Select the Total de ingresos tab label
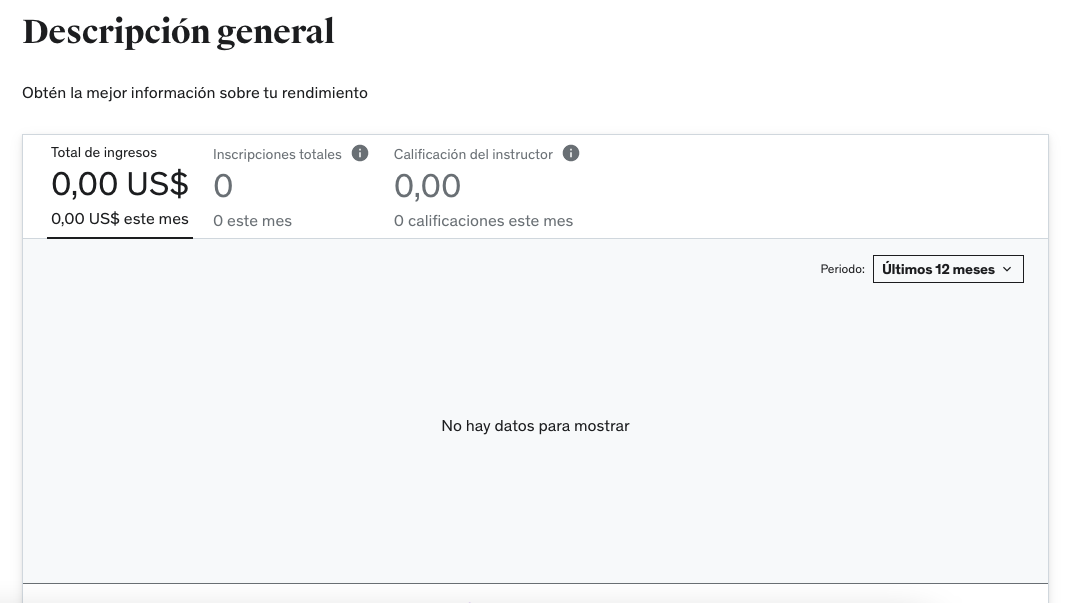Viewport: 1071px width, 603px height. pos(104,153)
